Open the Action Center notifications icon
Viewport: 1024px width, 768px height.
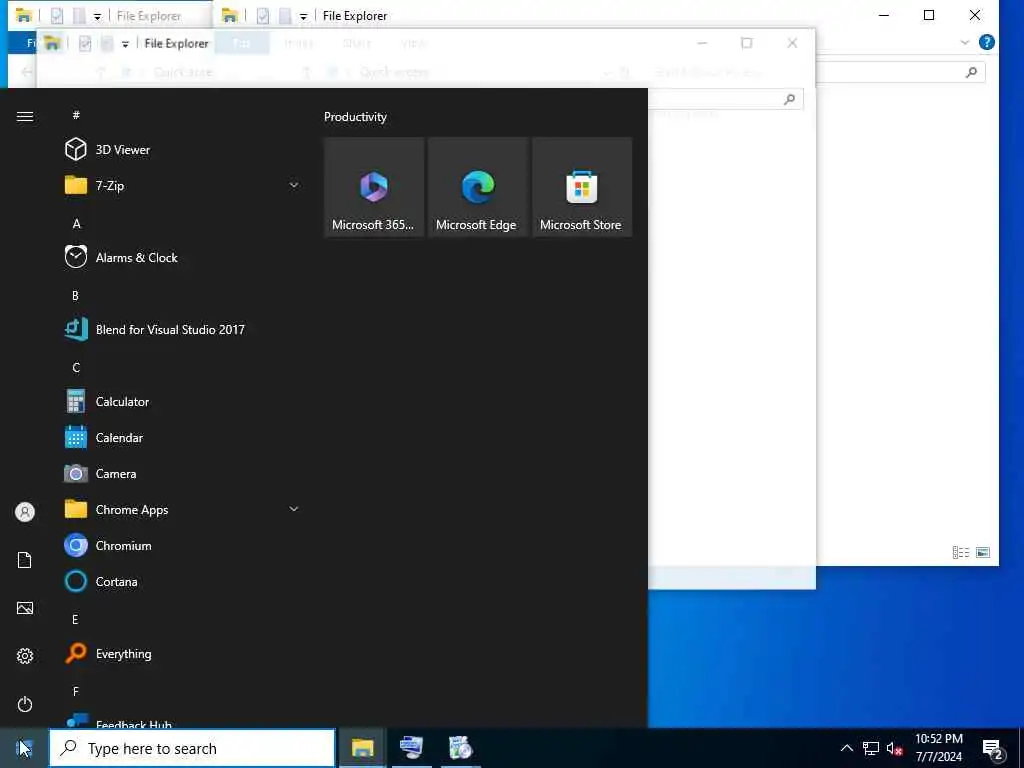pos(993,749)
